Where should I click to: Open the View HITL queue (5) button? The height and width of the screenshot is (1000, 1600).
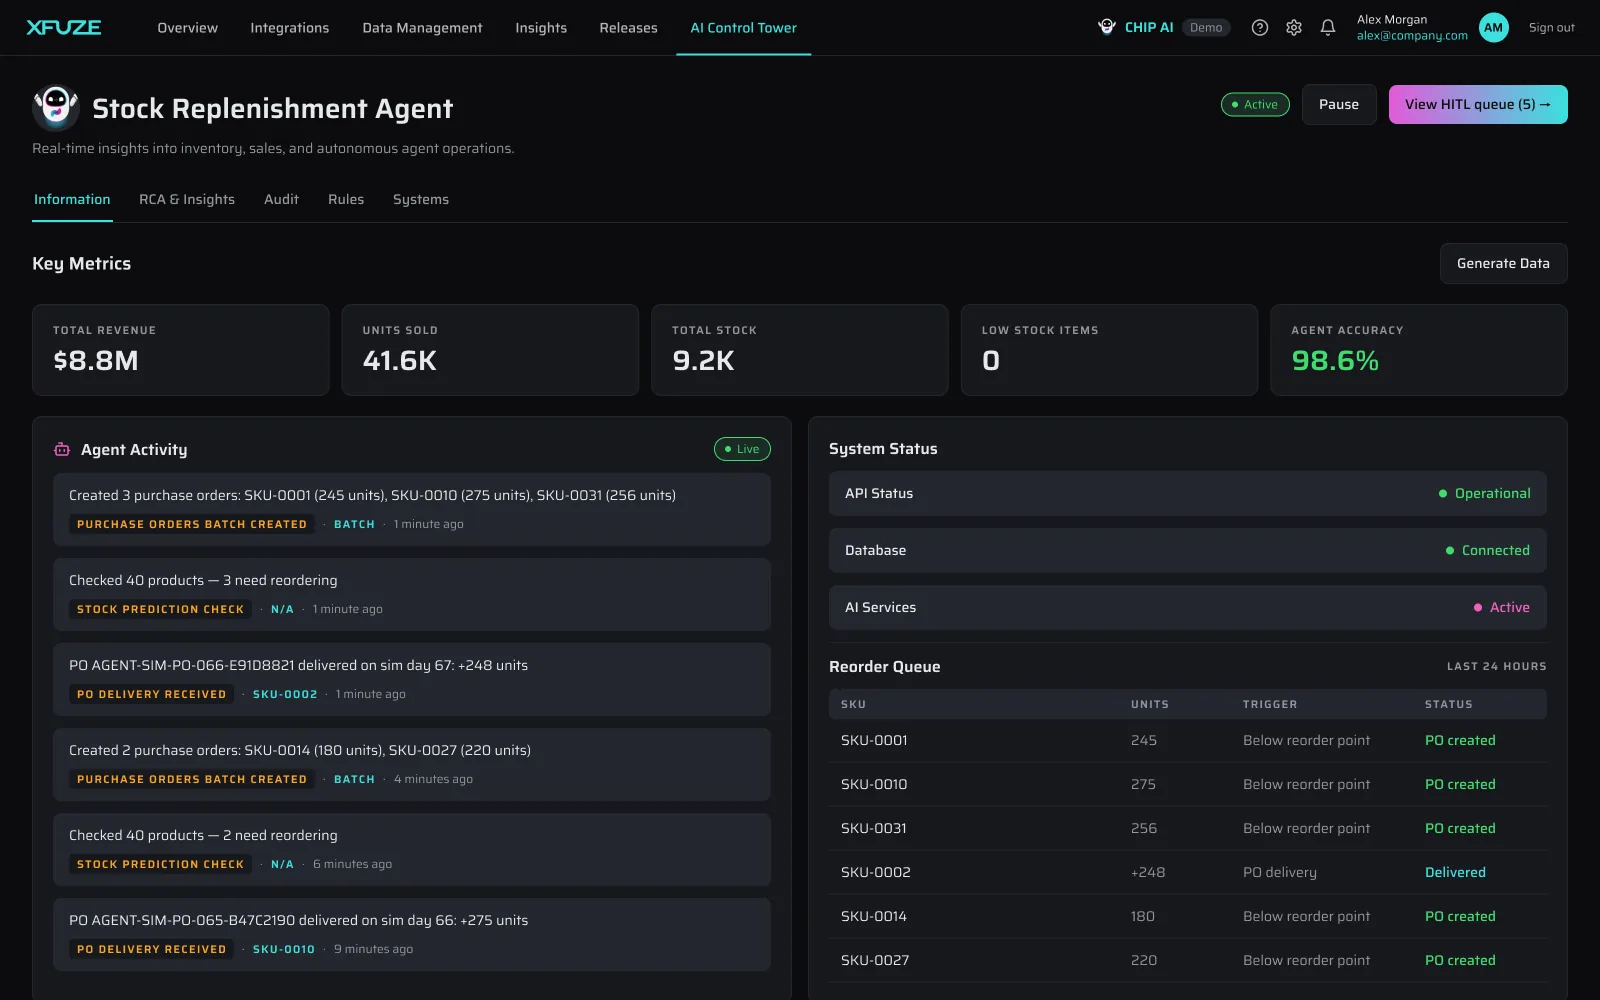coord(1478,104)
